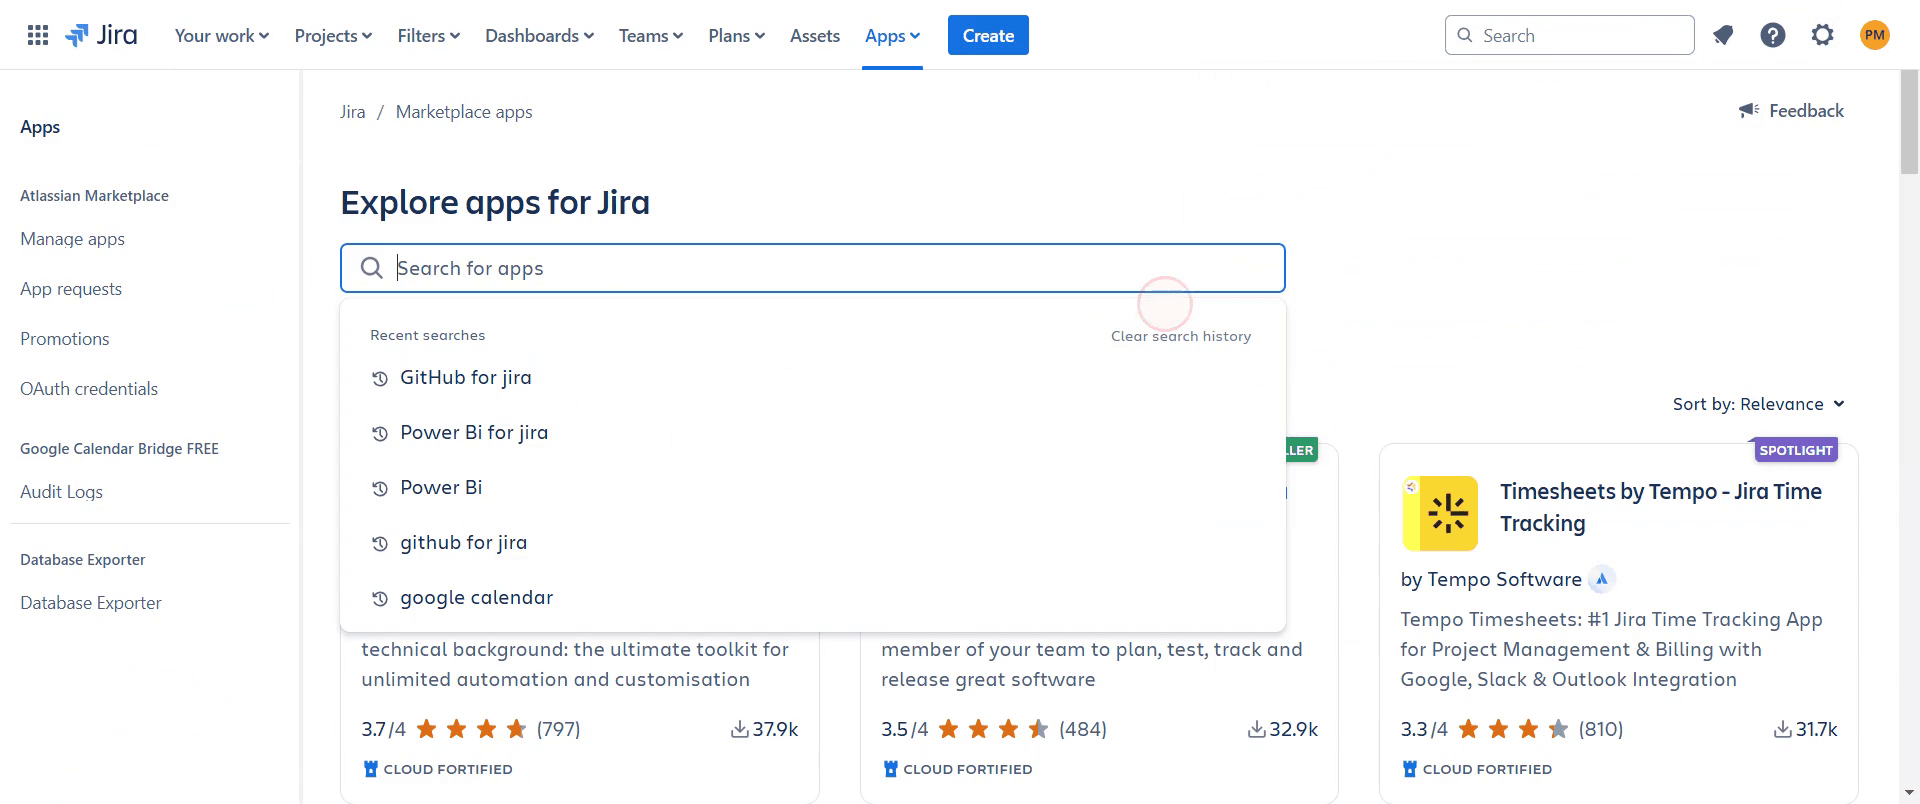The width and height of the screenshot is (1920, 804).
Task: Click Marketplace apps breadcrumb
Action: tap(464, 112)
